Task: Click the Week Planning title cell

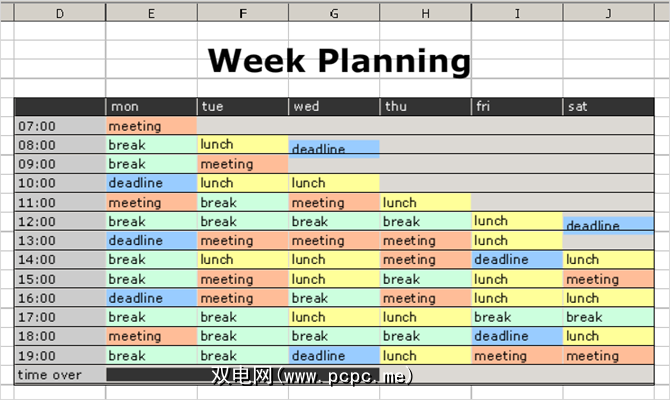Action: (x=339, y=62)
